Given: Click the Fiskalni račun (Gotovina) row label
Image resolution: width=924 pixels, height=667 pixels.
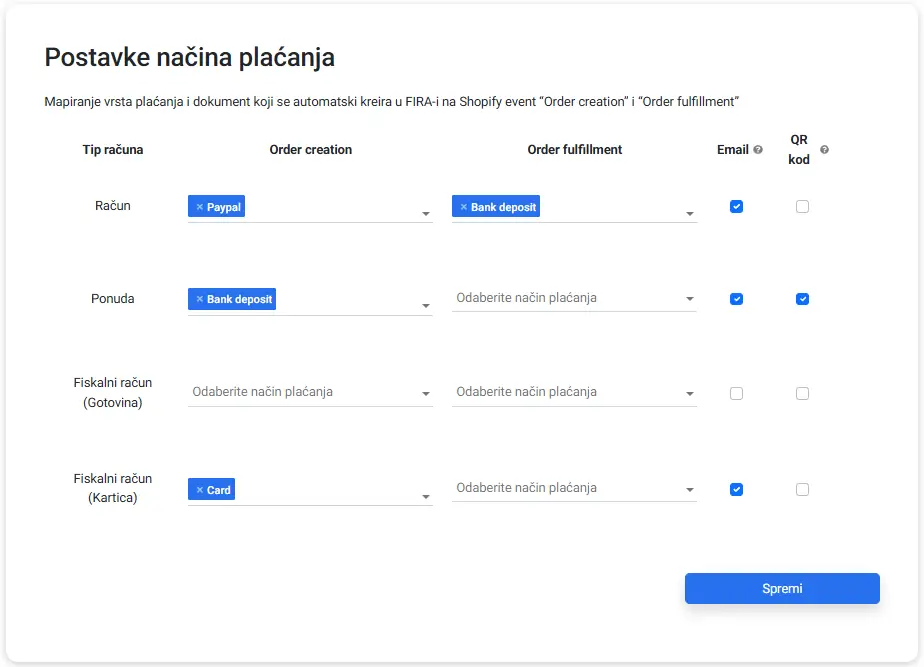Looking at the screenshot, I should tap(113, 392).
